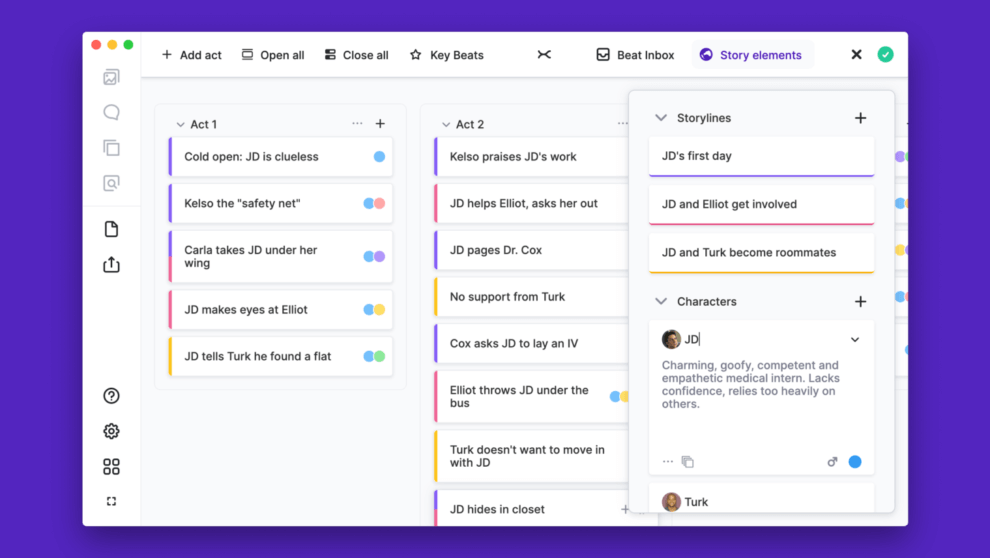The height and width of the screenshot is (558, 990).
Task: Open the document file sidebar icon
Action: point(111,229)
